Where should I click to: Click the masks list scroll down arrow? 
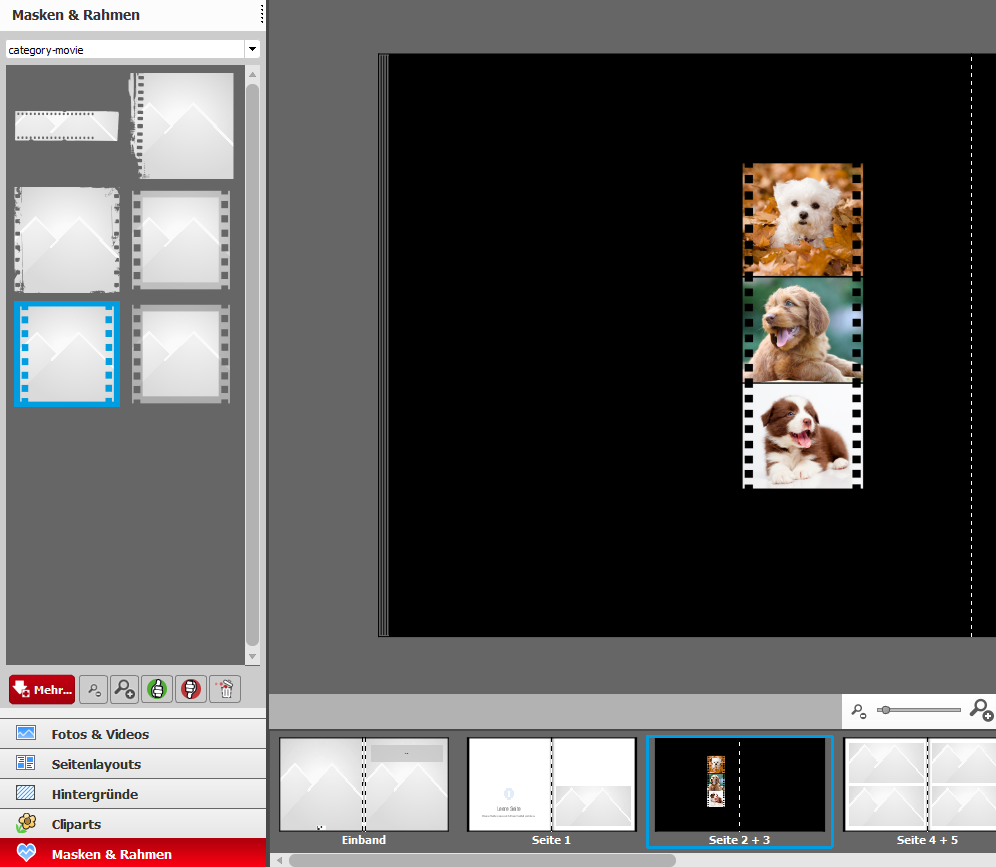[x=252, y=656]
